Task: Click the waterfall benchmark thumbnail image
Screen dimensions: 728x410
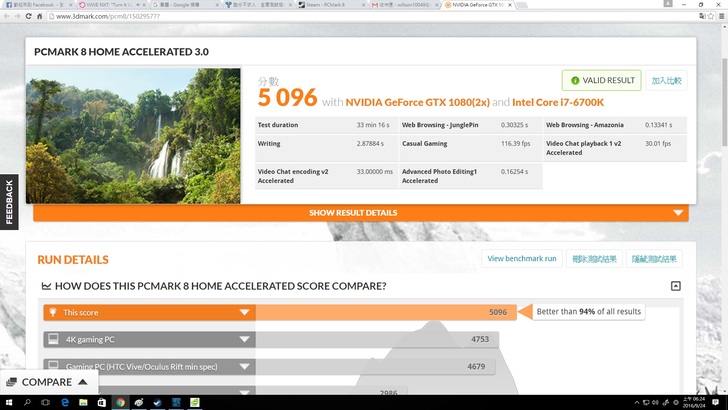Action: pos(133,136)
